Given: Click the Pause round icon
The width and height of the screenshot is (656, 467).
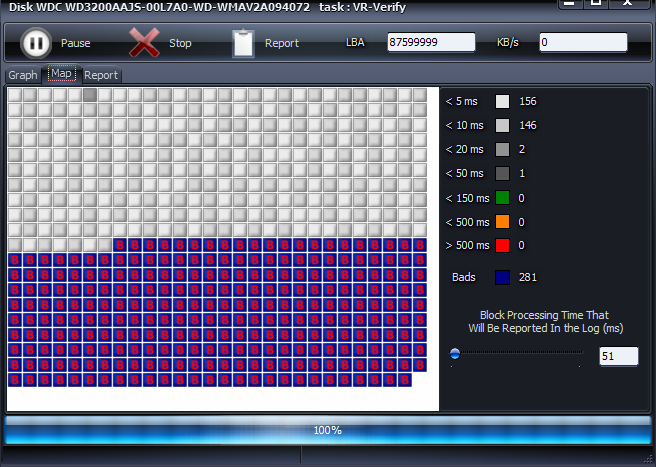Looking at the screenshot, I should point(36,43).
